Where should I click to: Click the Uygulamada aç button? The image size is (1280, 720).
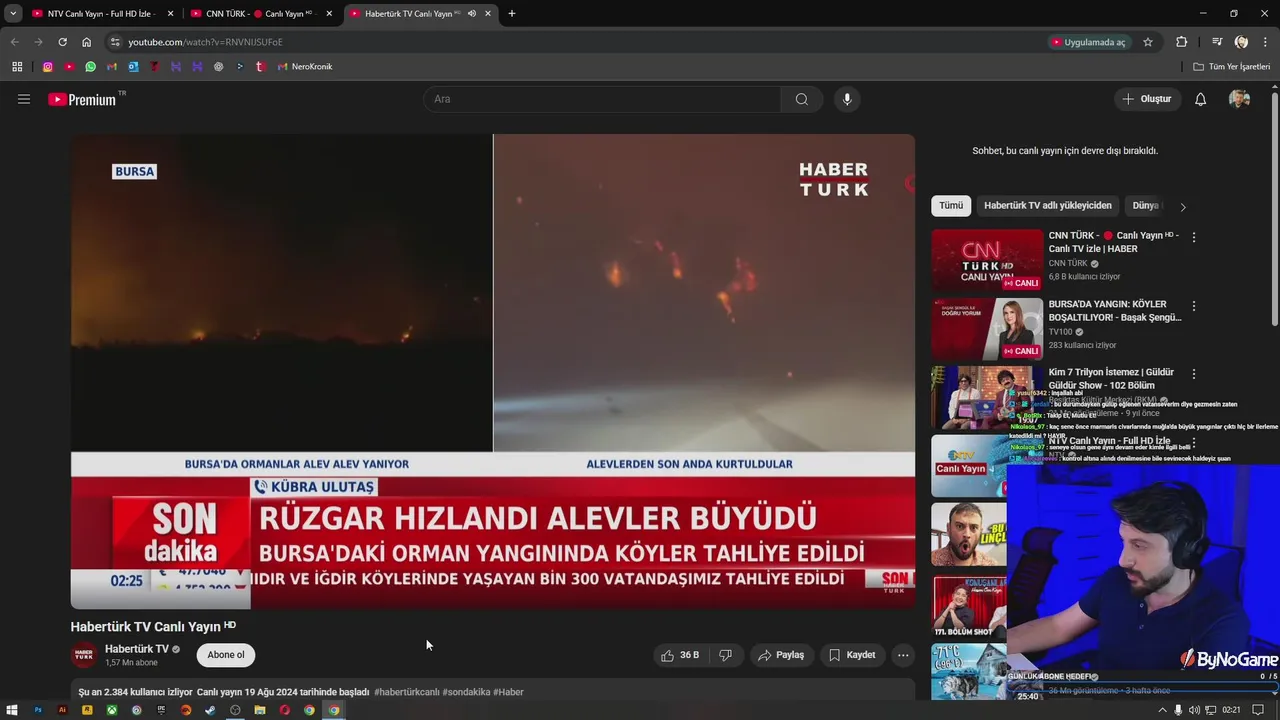1088,42
